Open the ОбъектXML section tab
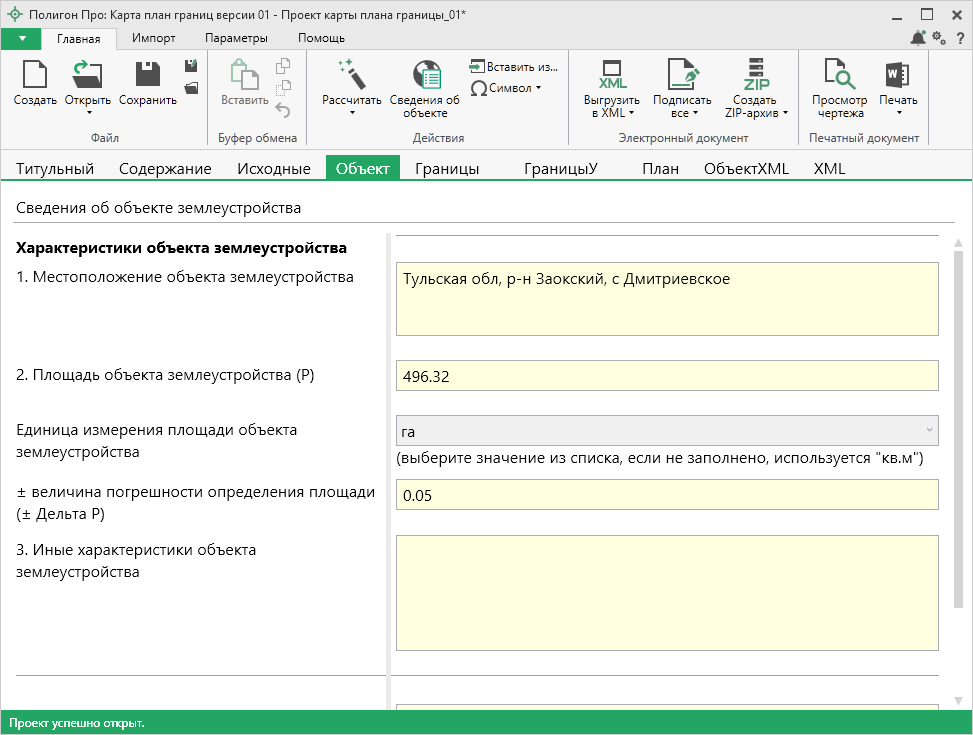The image size is (973, 735). (x=746, y=168)
